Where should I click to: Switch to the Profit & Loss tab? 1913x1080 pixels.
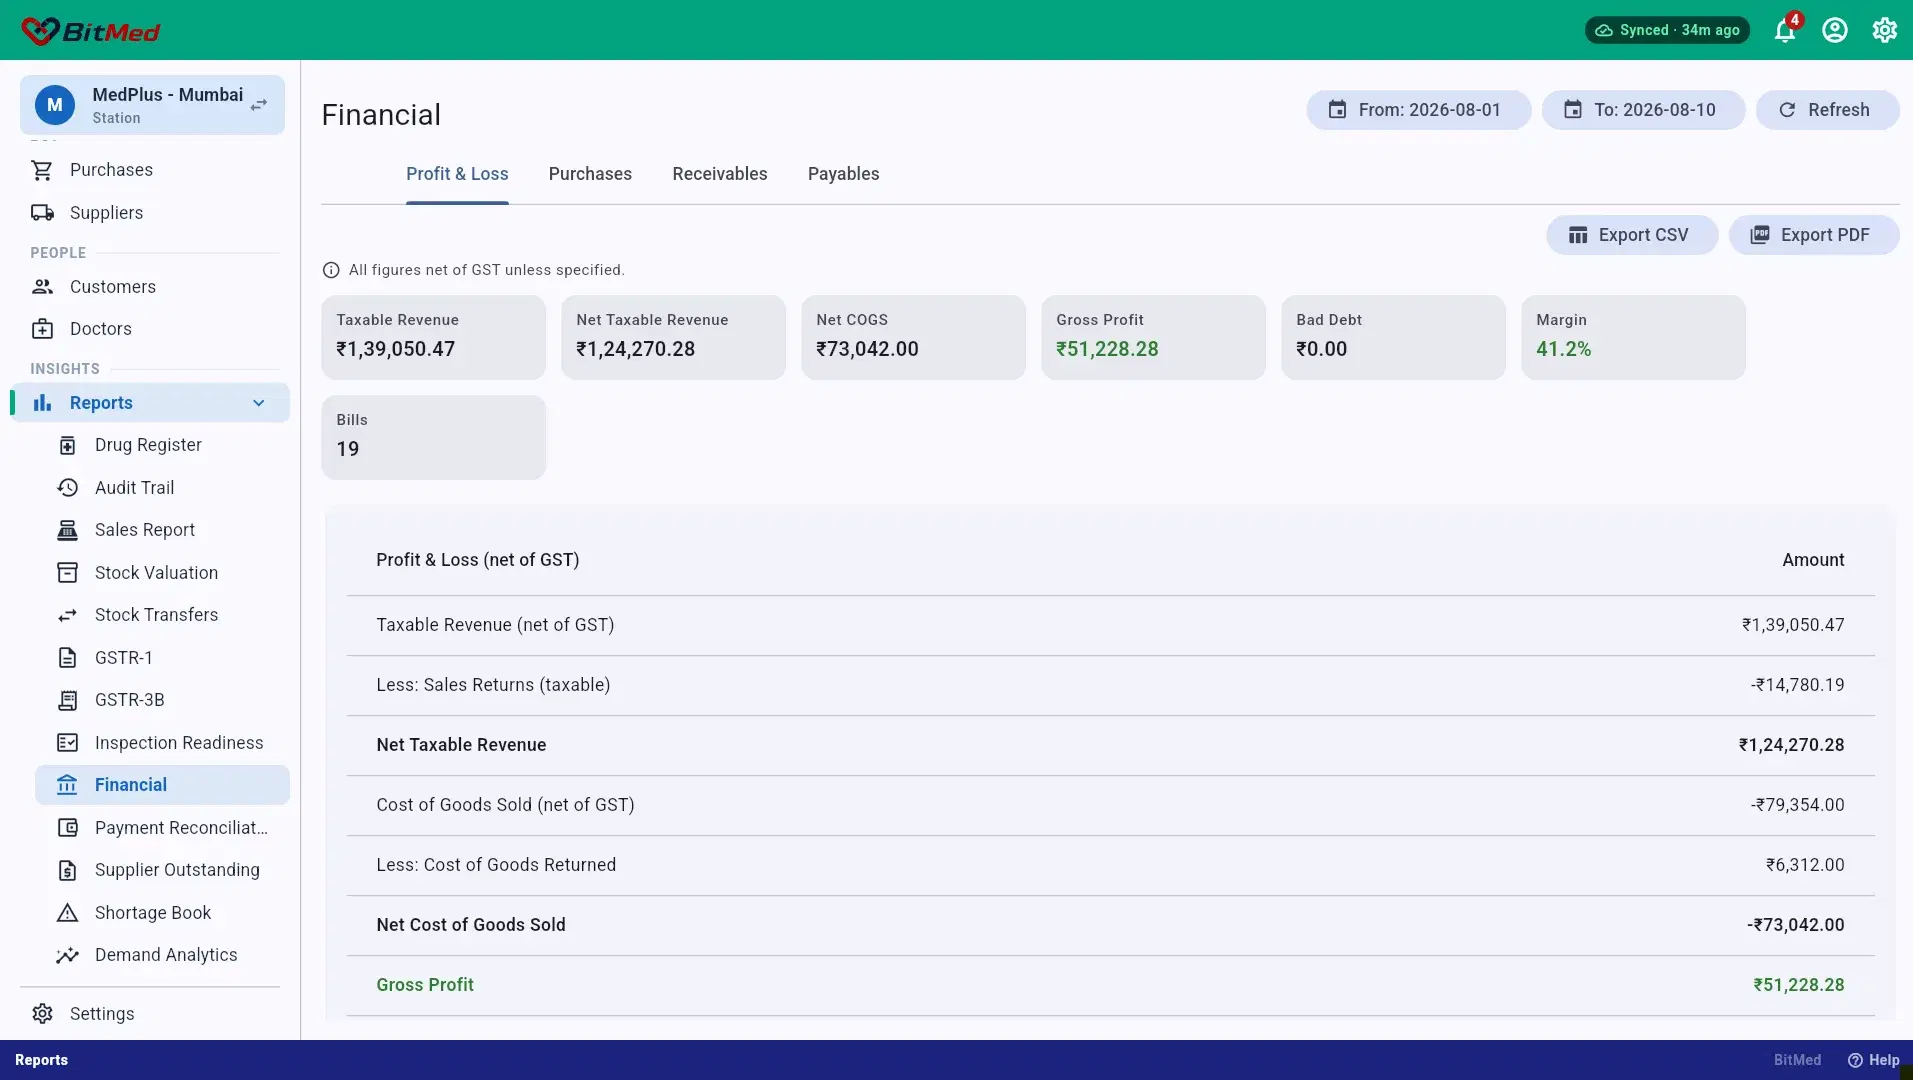(457, 174)
